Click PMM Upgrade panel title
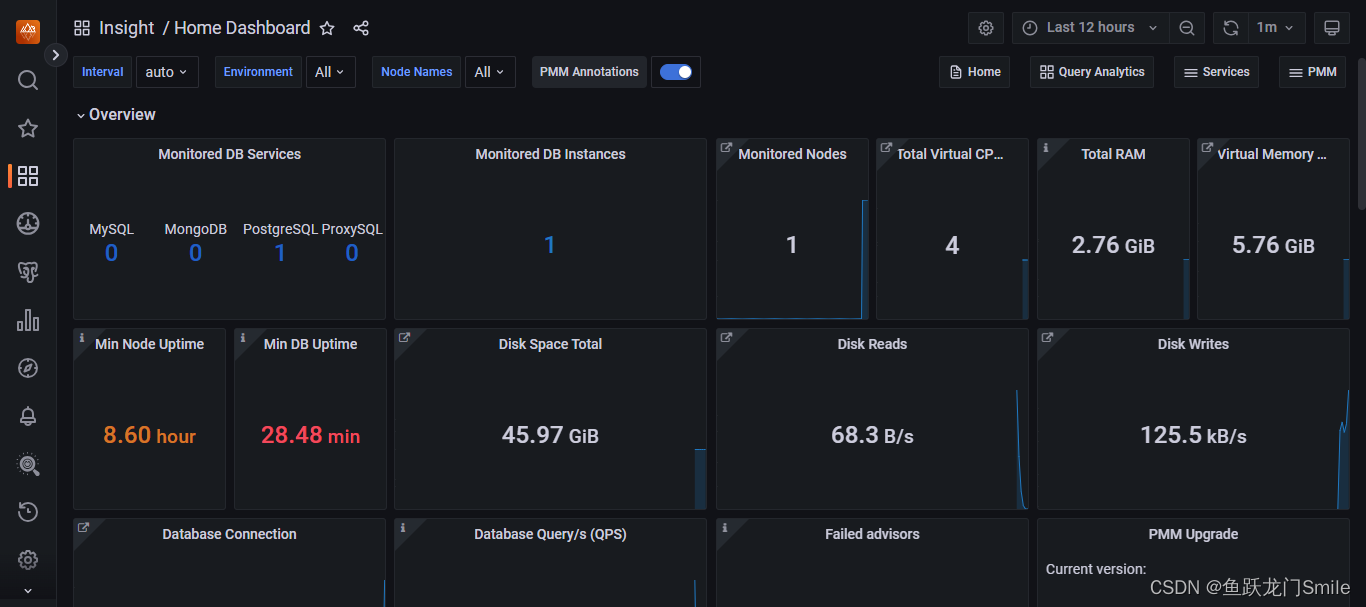The width and height of the screenshot is (1366, 607). point(1193,534)
